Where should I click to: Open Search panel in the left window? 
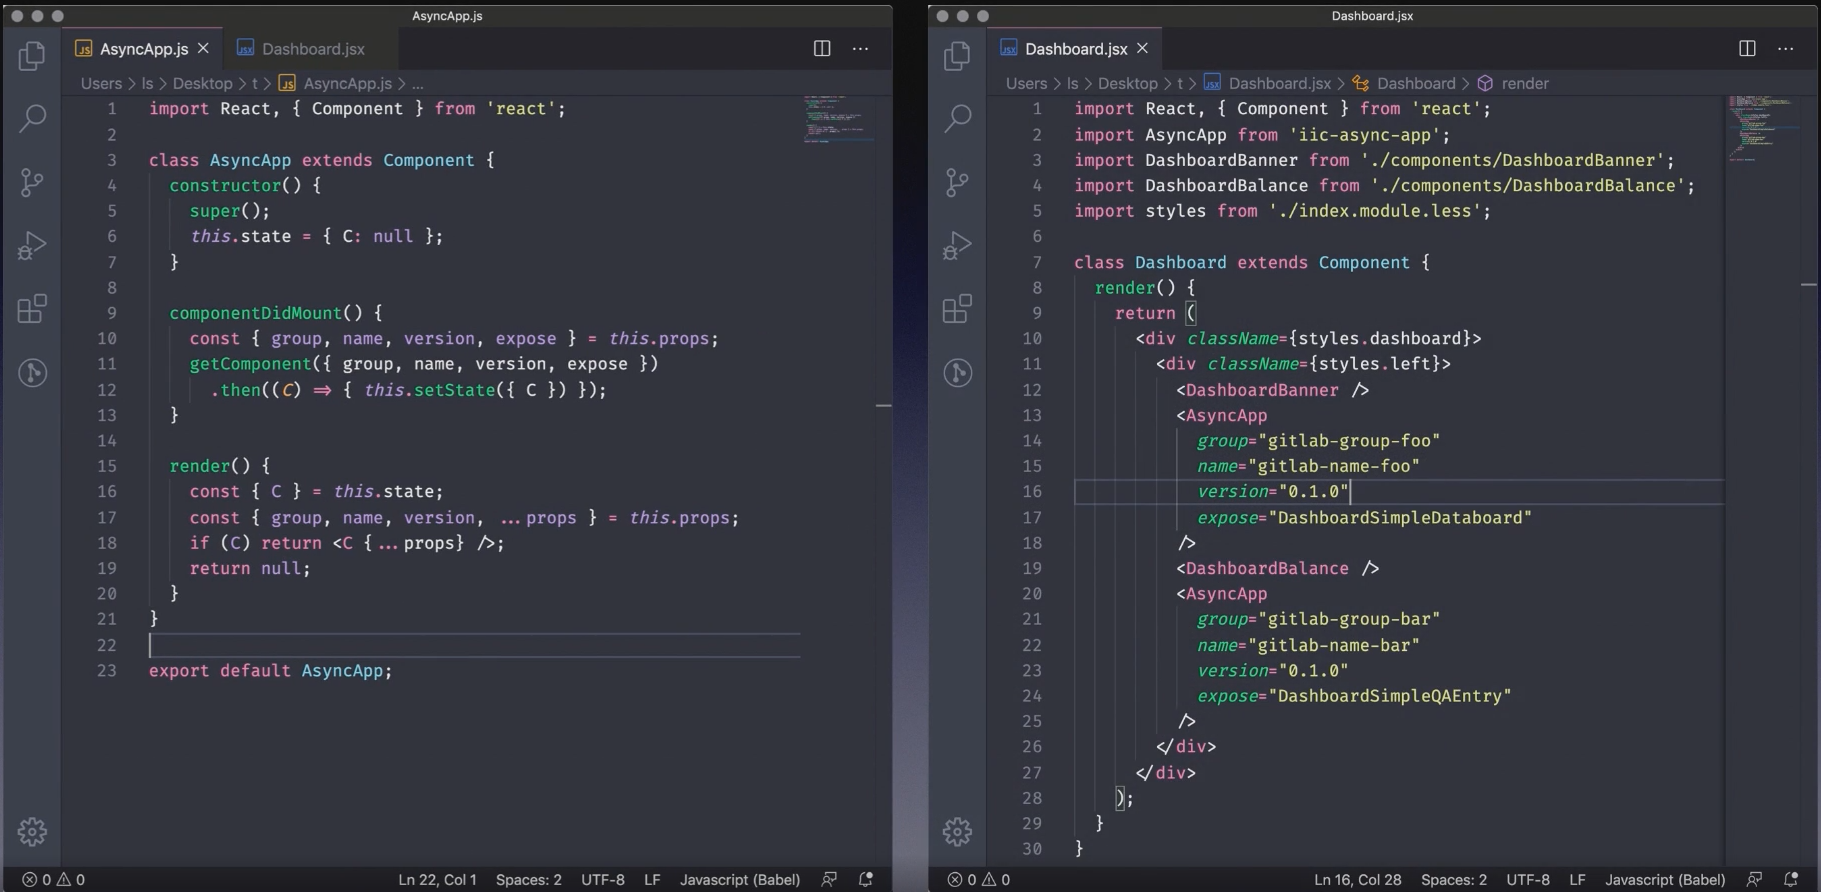[x=32, y=119]
